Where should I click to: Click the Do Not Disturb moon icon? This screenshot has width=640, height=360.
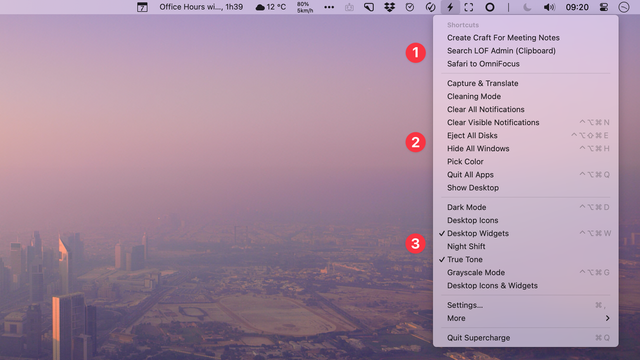pyautogui.click(x=527, y=7)
